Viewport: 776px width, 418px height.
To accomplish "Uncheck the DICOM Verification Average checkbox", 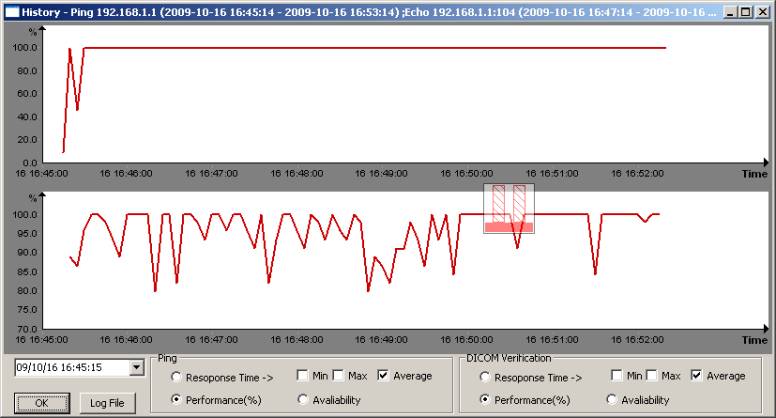I will click(x=696, y=375).
